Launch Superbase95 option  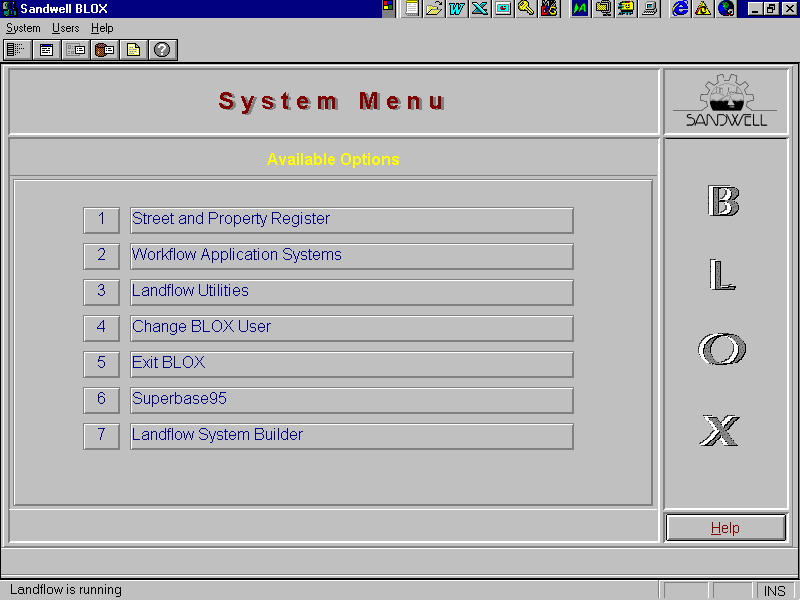[x=352, y=400]
